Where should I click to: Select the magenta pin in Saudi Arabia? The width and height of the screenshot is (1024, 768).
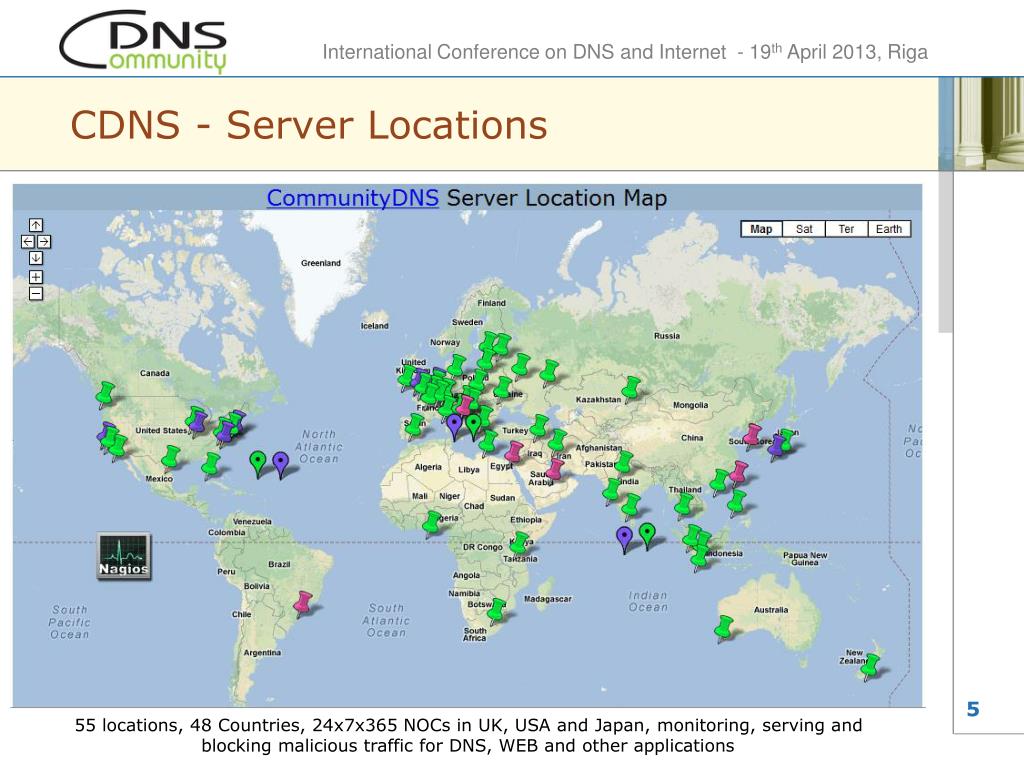click(555, 469)
